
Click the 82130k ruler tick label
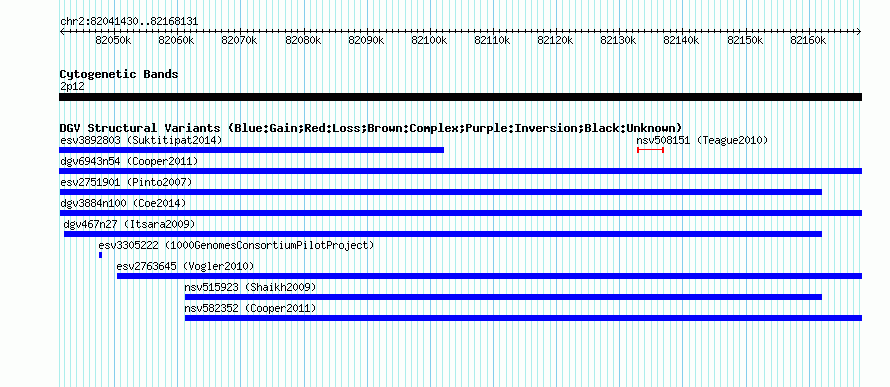[618, 40]
